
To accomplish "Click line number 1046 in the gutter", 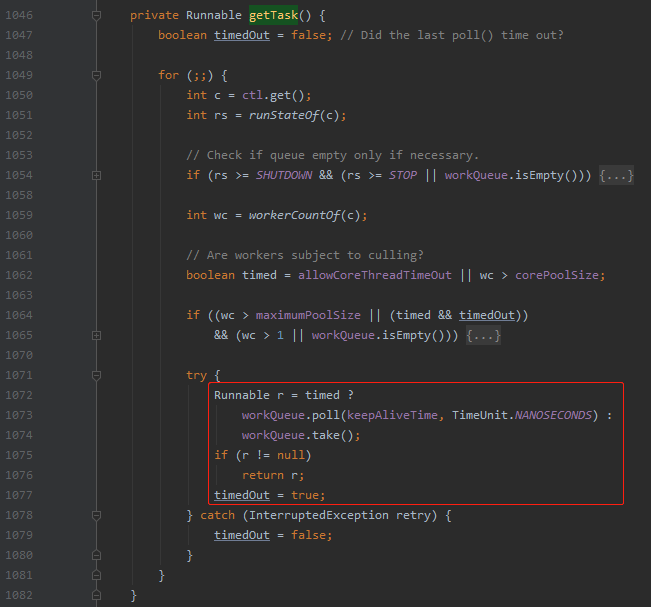I will [x=19, y=15].
